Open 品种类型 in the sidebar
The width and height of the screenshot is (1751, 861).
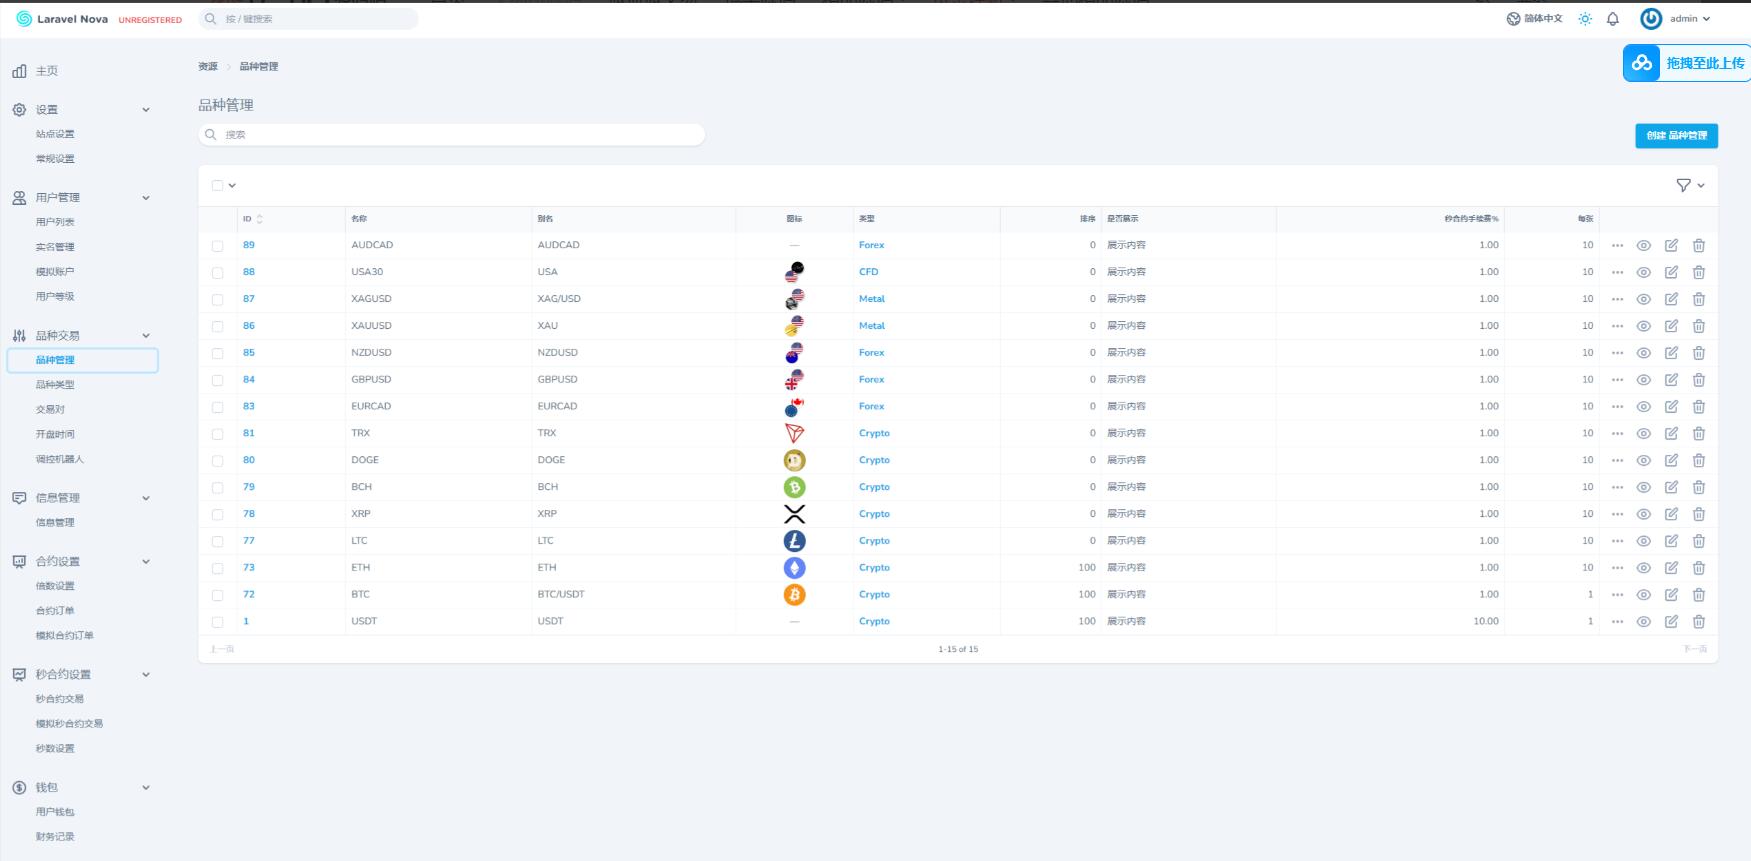pos(55,385)
